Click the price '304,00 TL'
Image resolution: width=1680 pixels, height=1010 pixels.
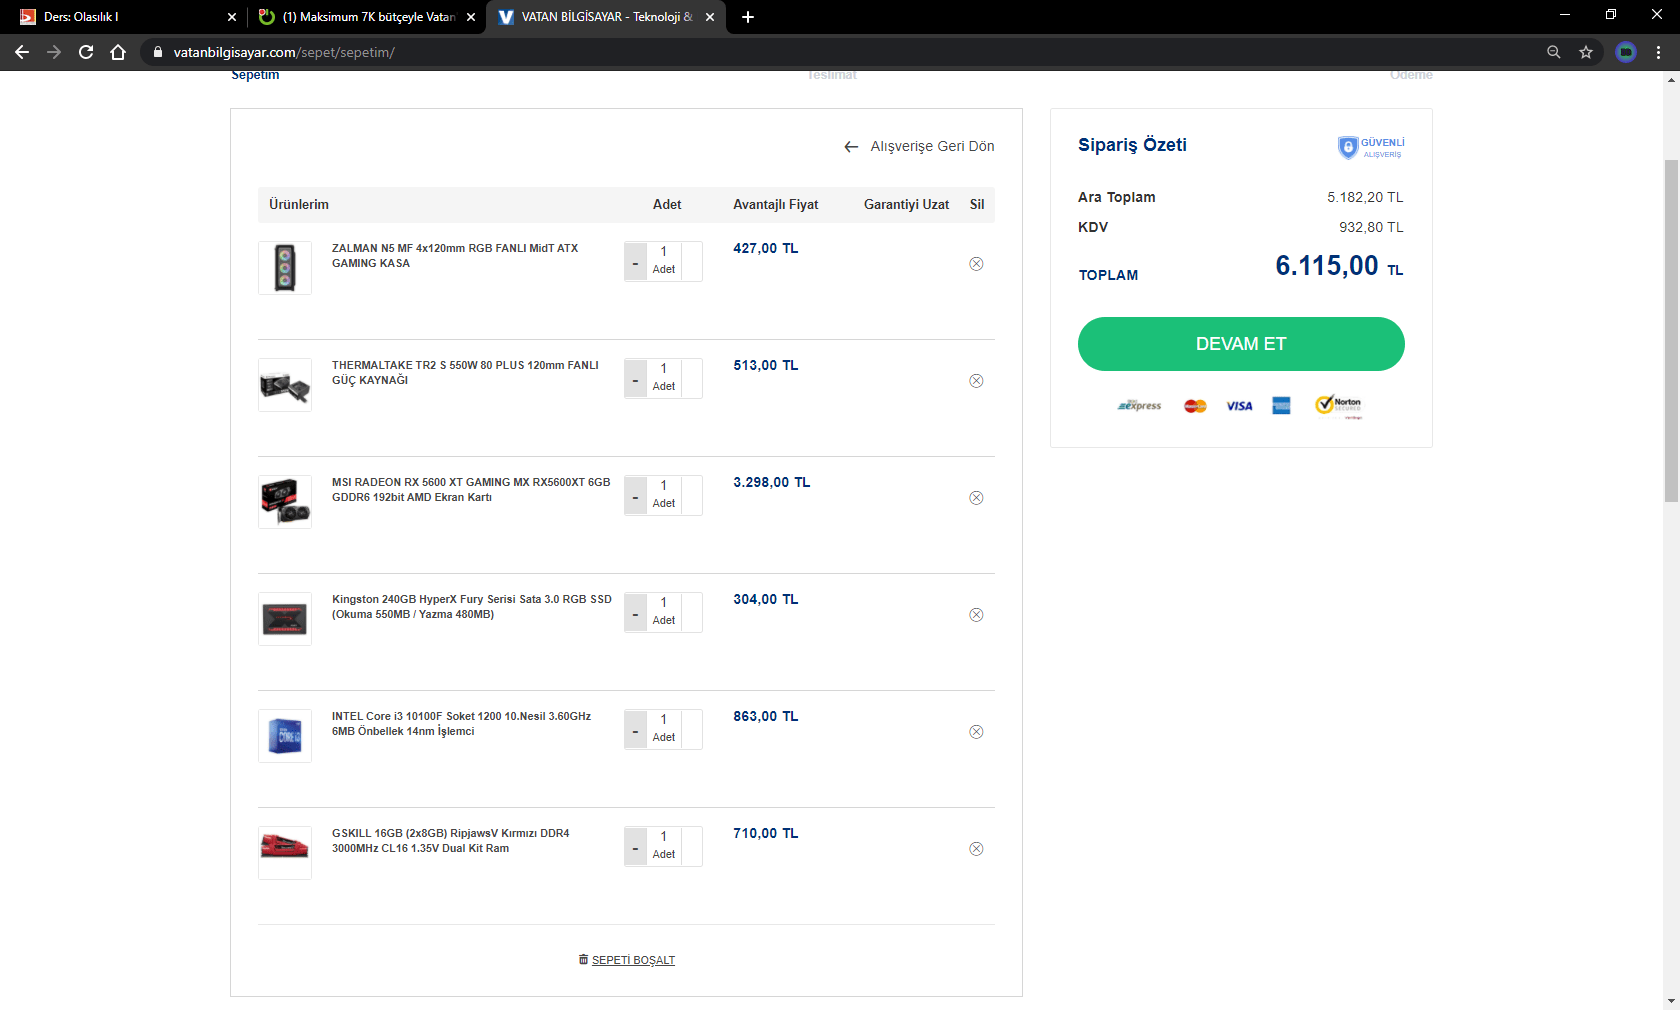point(766,599)
